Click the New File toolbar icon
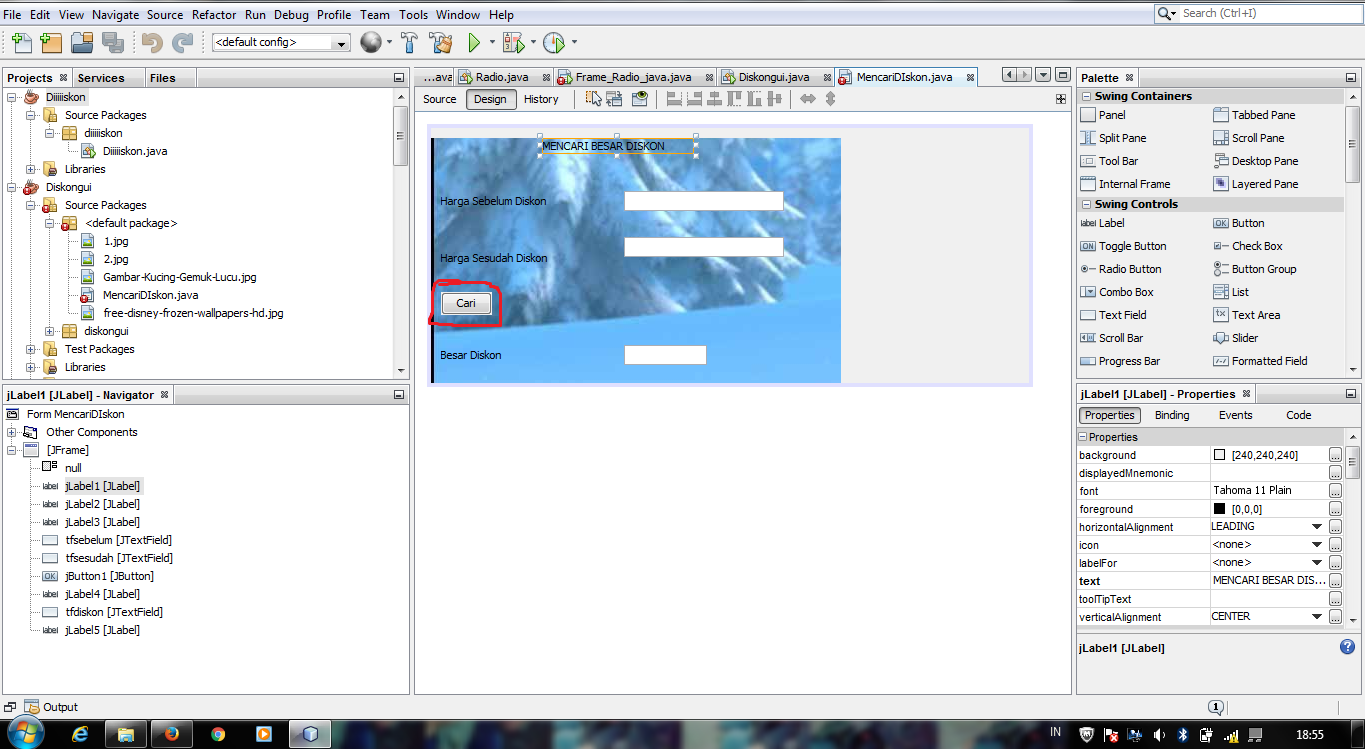This screenshot has height=751, width=1369. (x=21, y=42)
